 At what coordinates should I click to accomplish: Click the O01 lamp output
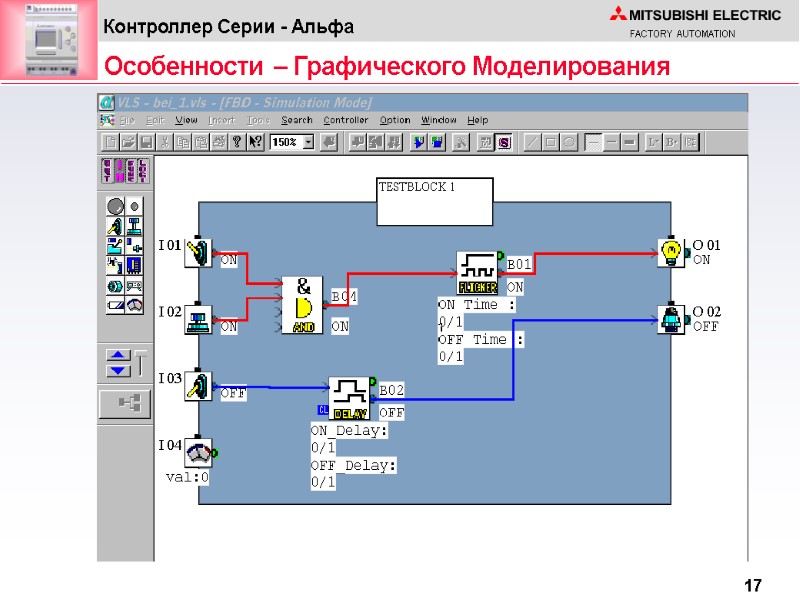coord(671,253)
